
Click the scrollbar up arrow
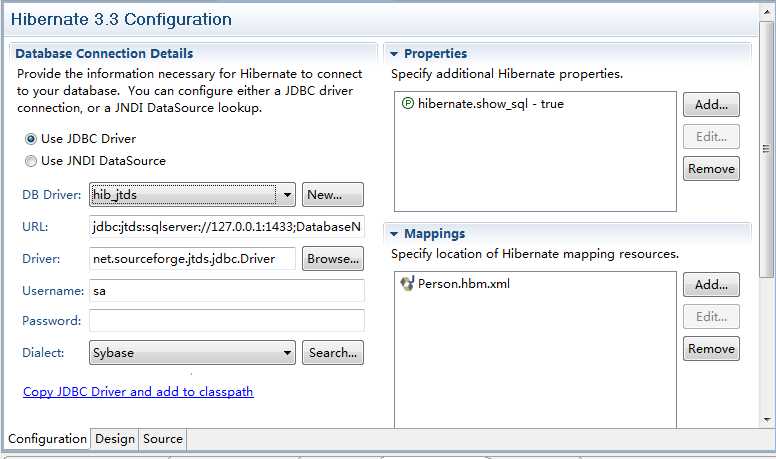(x=767, y=11)
